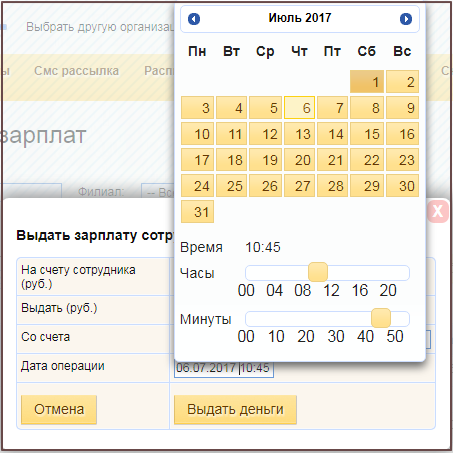
Task: Focus the Дата операции input field
Action: point(224,368)
